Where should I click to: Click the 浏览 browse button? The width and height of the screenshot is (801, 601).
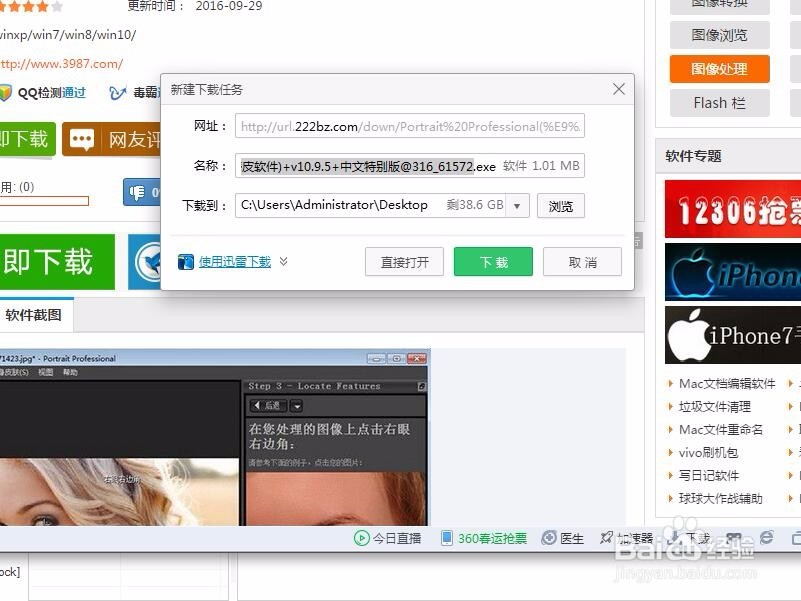coord(561,206)
